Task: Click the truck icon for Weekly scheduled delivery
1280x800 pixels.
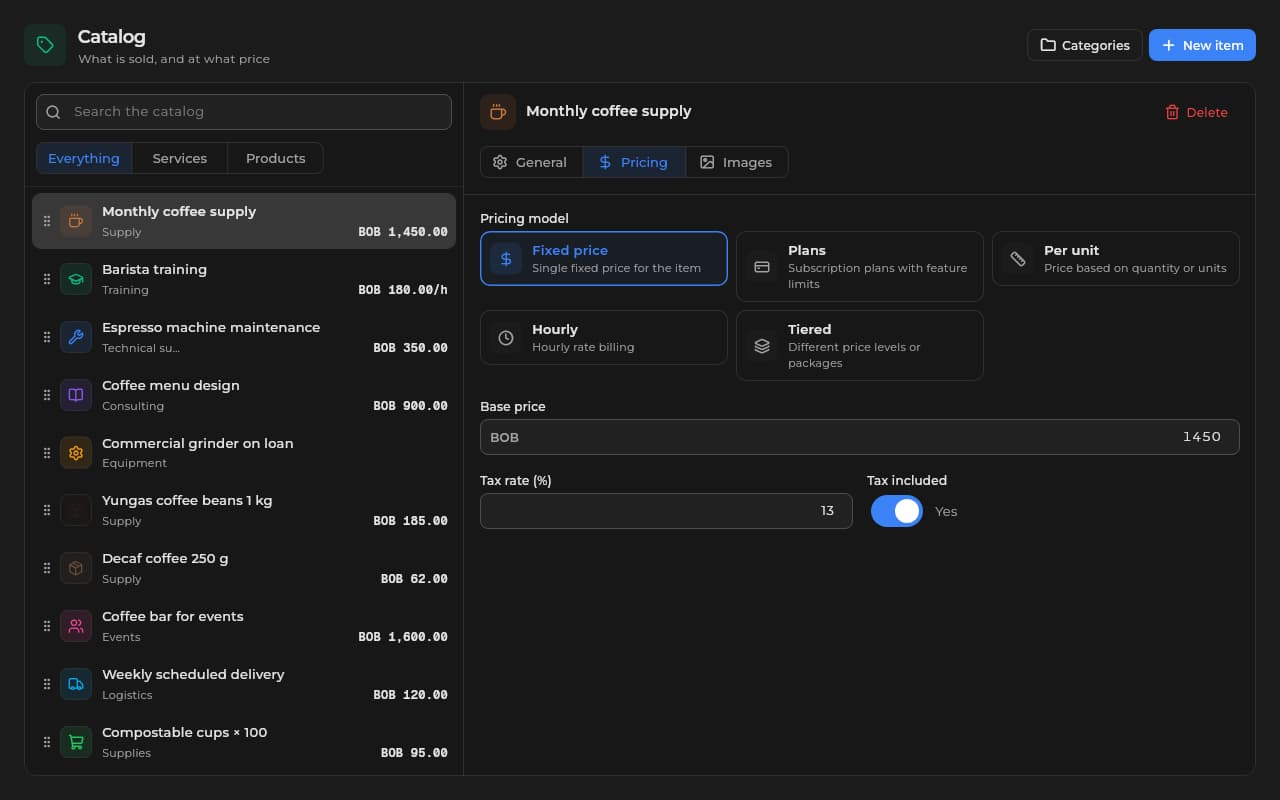Action: pos(76,684)
